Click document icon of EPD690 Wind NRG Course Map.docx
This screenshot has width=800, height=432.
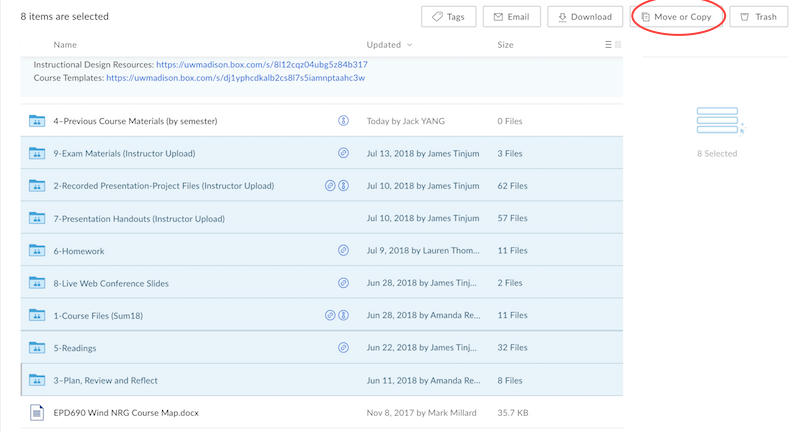point(37,413)
